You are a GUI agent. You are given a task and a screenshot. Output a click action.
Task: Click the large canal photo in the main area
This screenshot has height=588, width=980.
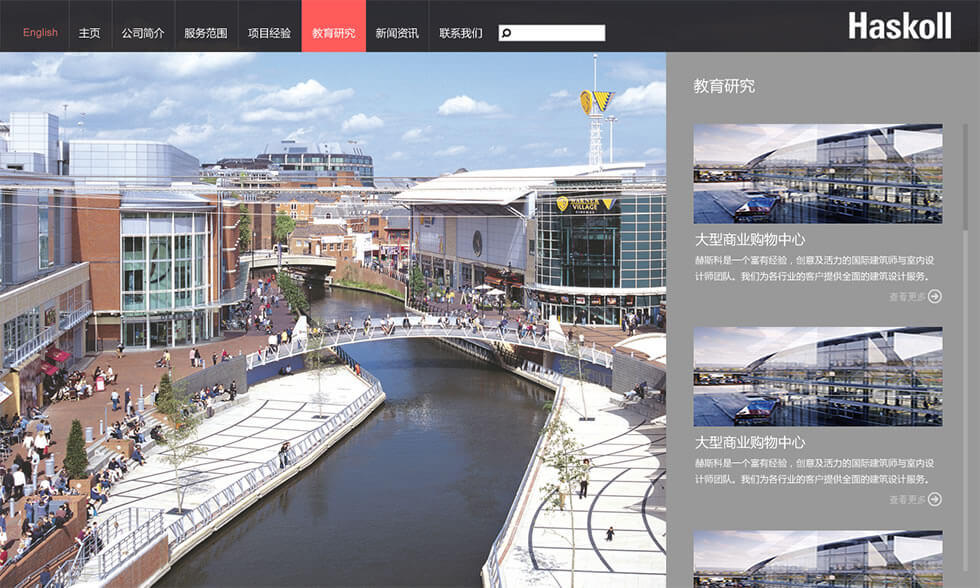pyautogui.click(x=333, y=320)
